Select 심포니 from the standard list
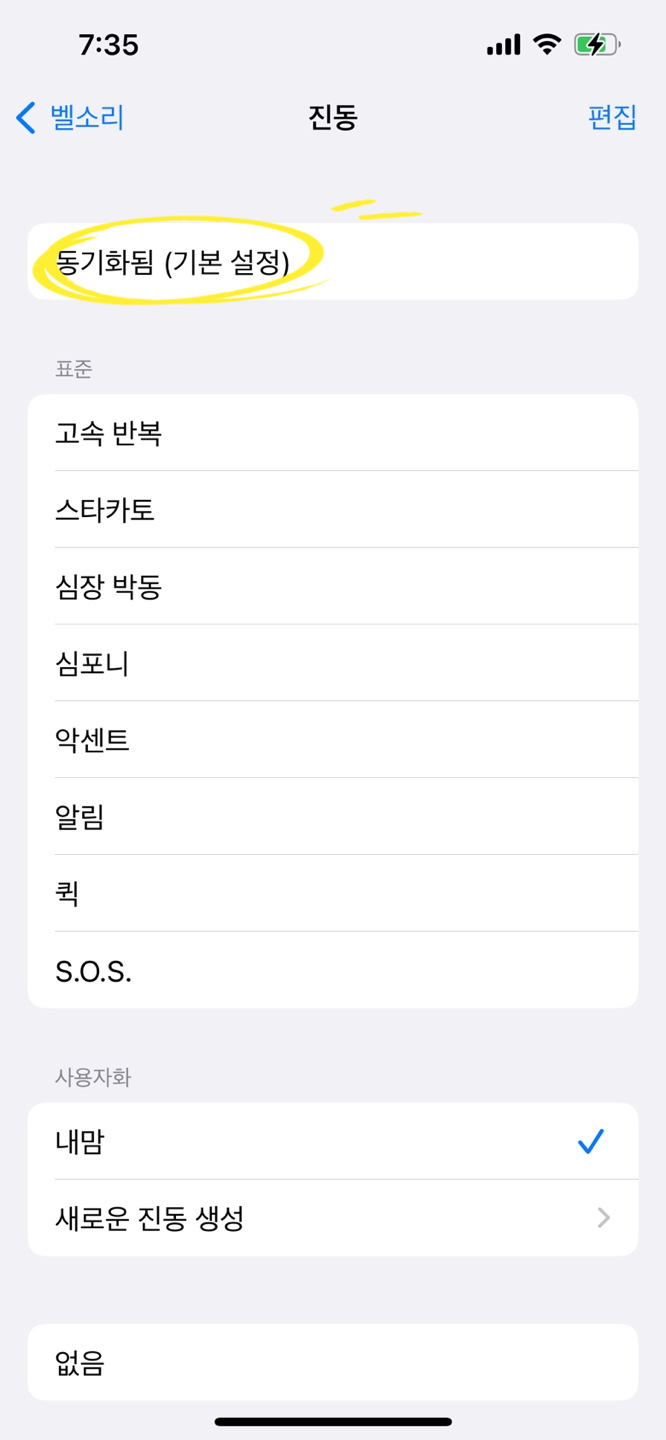Viewport: 666px width, 1440px height. pos(333,664)
